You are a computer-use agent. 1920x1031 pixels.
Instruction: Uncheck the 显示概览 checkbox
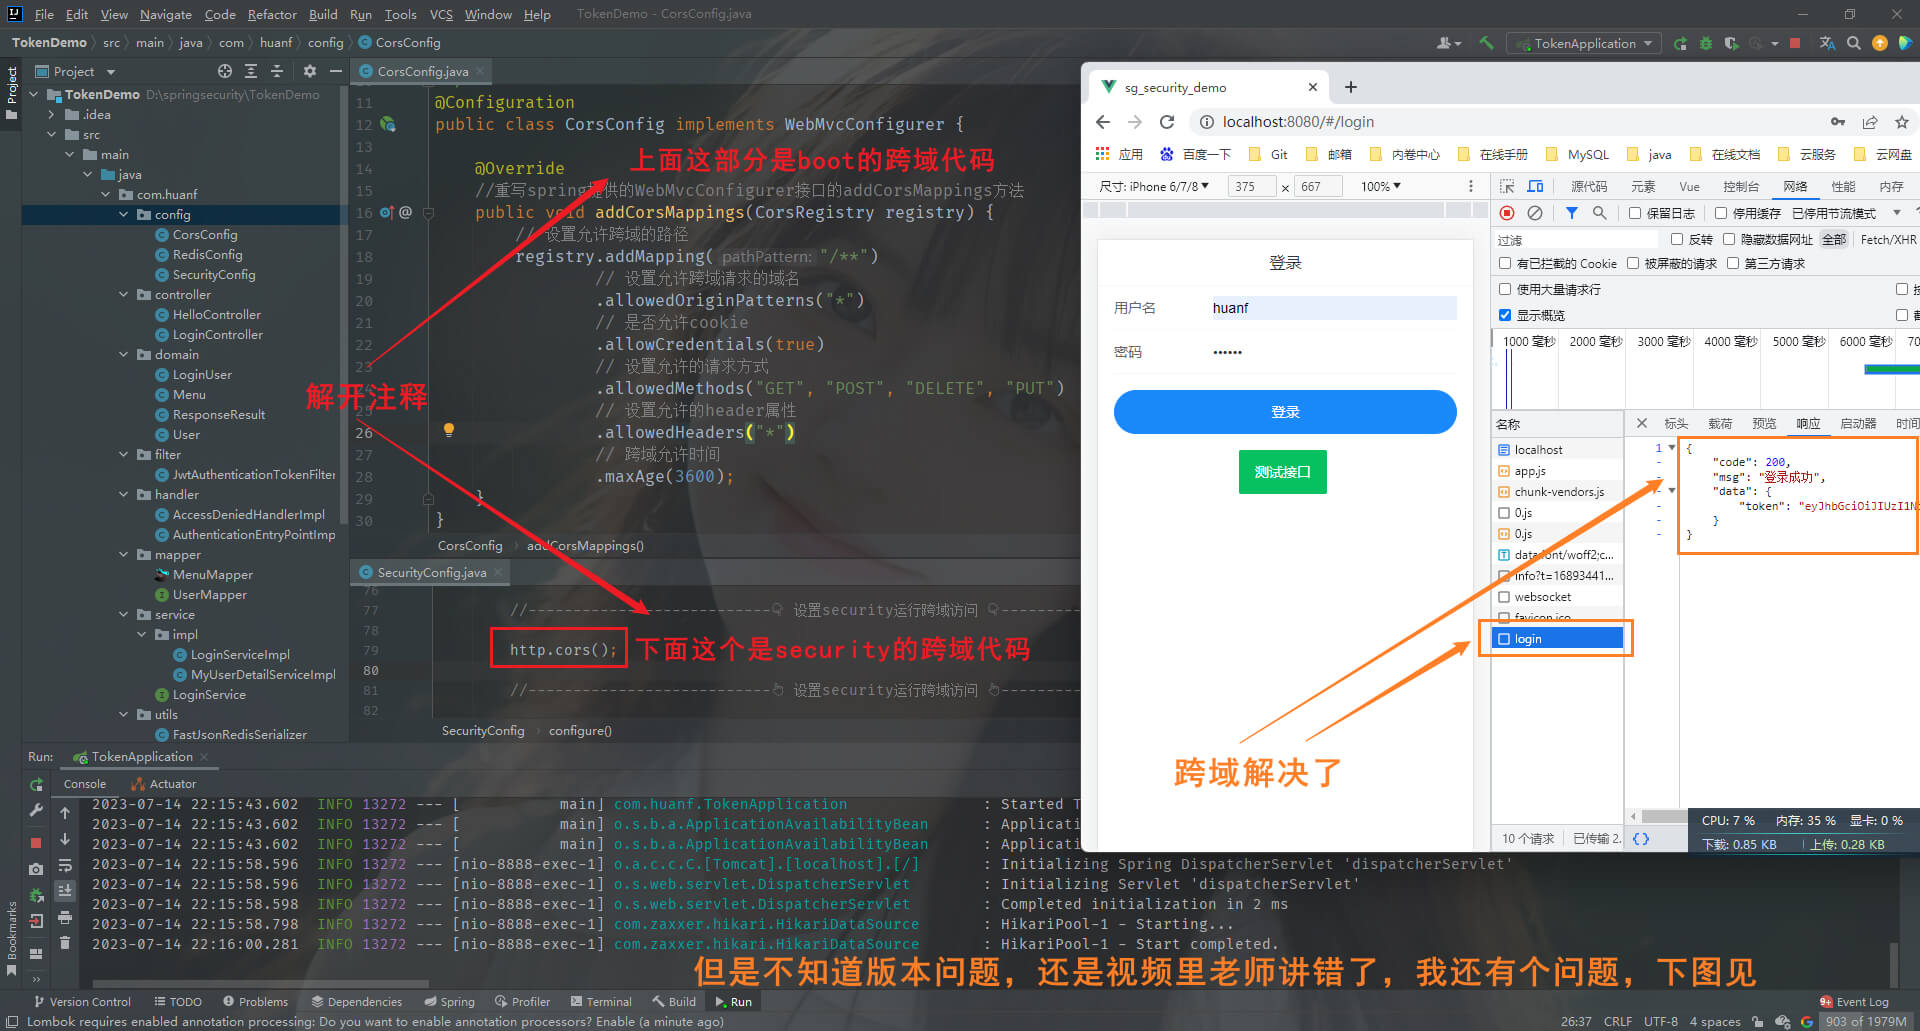pos(1505,315)
